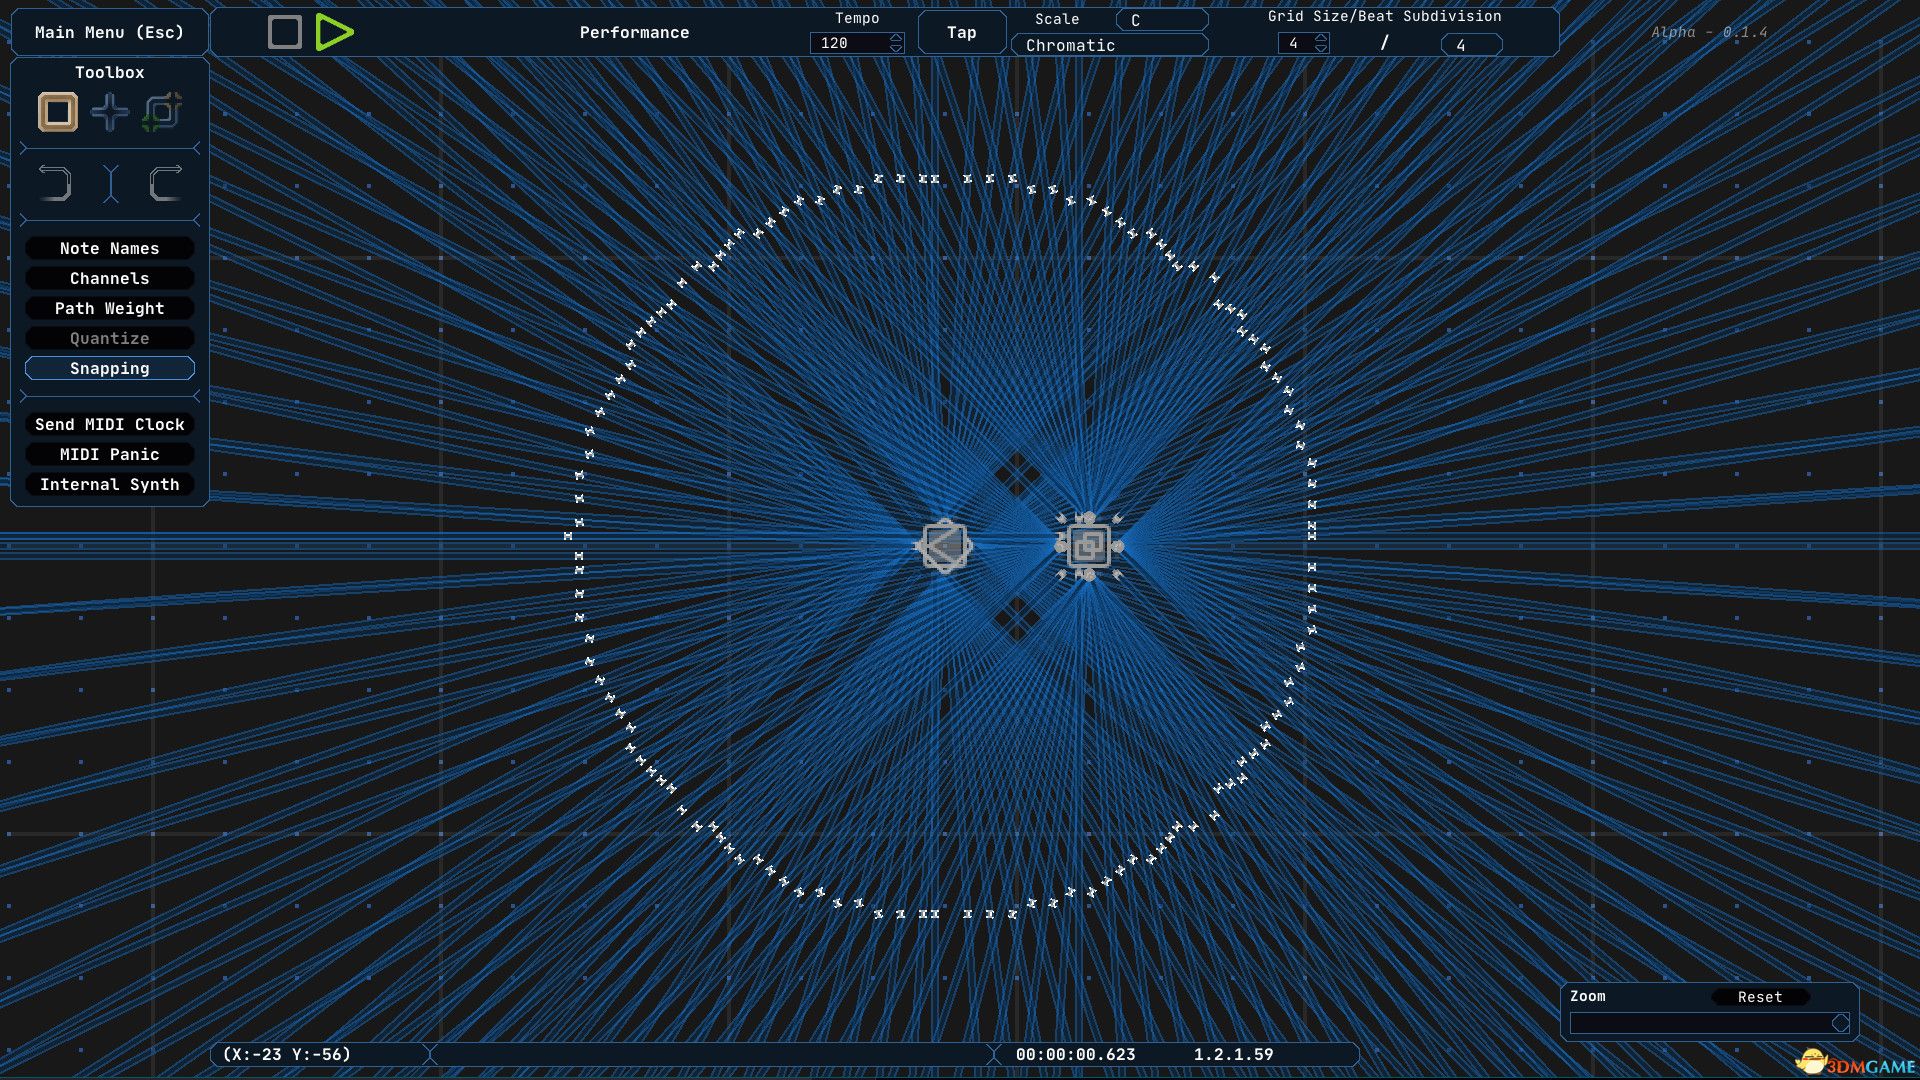
Task: Click the Tap tempo button
Action: point(961,32)
